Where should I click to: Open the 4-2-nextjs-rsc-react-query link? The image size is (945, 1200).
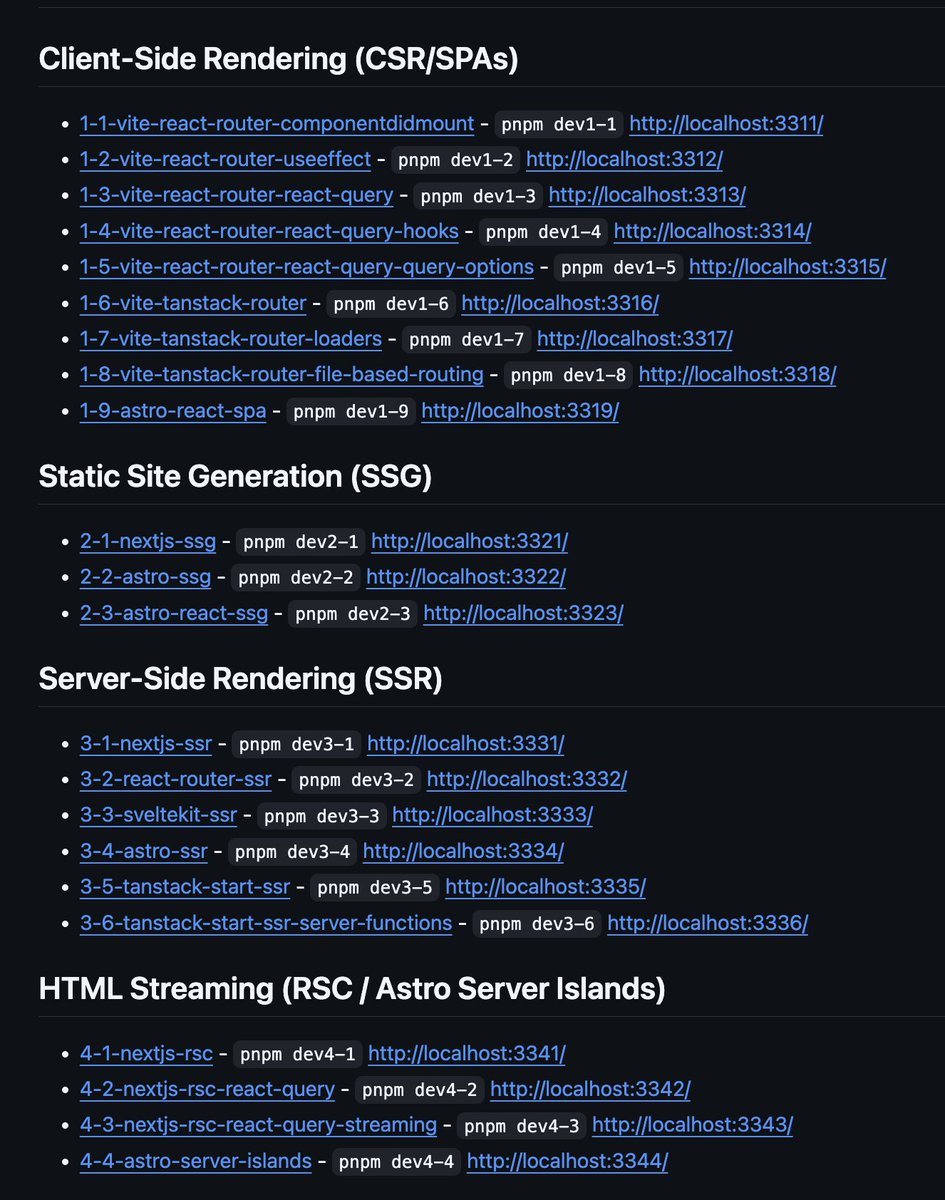coord(208,1090)
